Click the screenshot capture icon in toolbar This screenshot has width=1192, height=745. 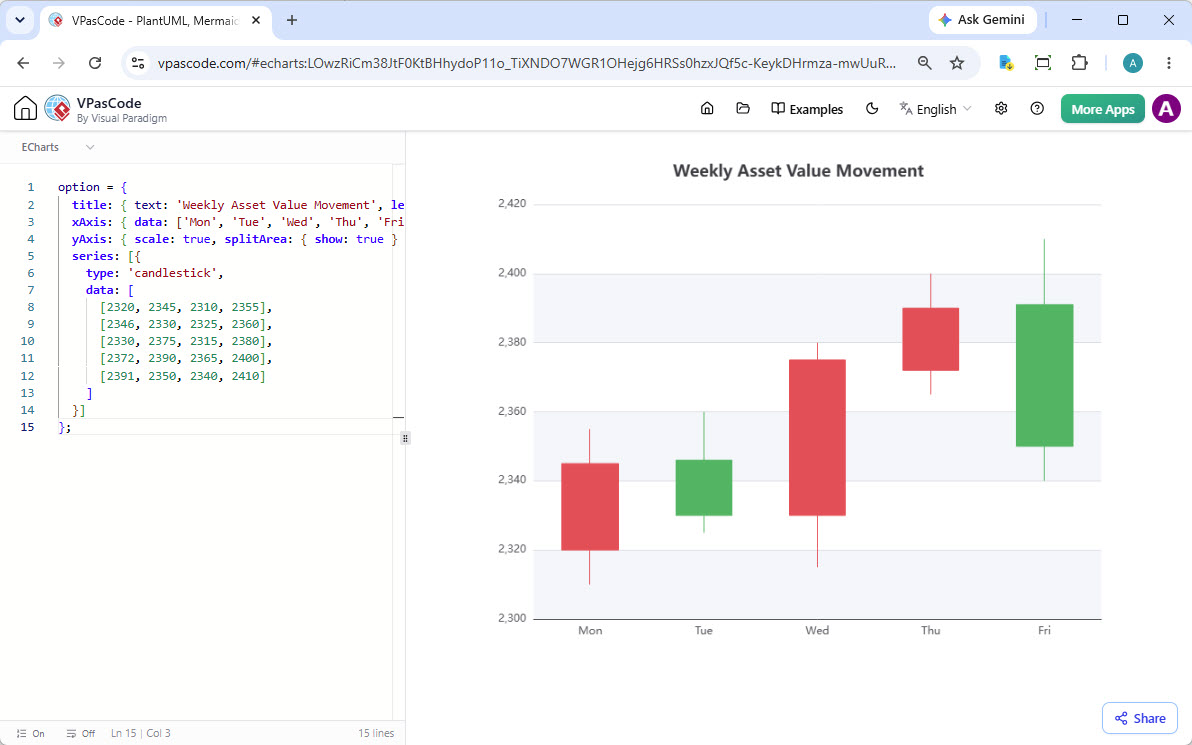coord(1043,63)
